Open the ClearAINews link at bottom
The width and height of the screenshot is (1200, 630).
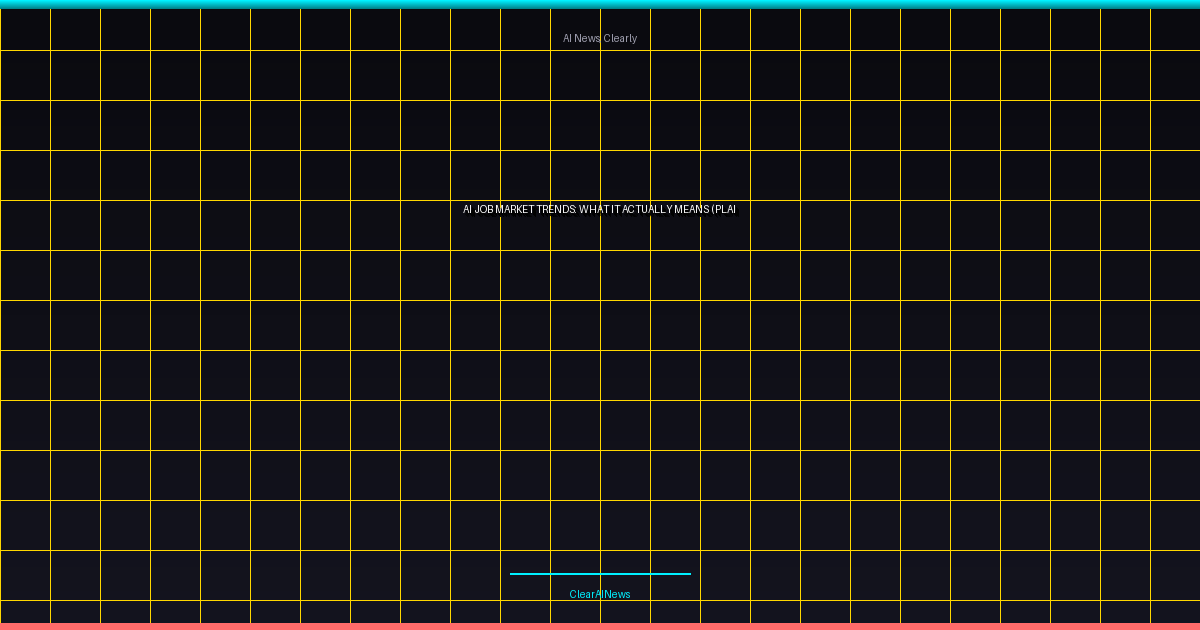600,594
